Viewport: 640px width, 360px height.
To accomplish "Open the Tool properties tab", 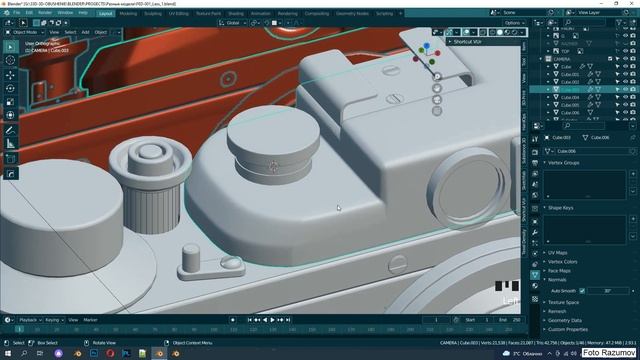I will pyautogui.click(x=535, y=139).
